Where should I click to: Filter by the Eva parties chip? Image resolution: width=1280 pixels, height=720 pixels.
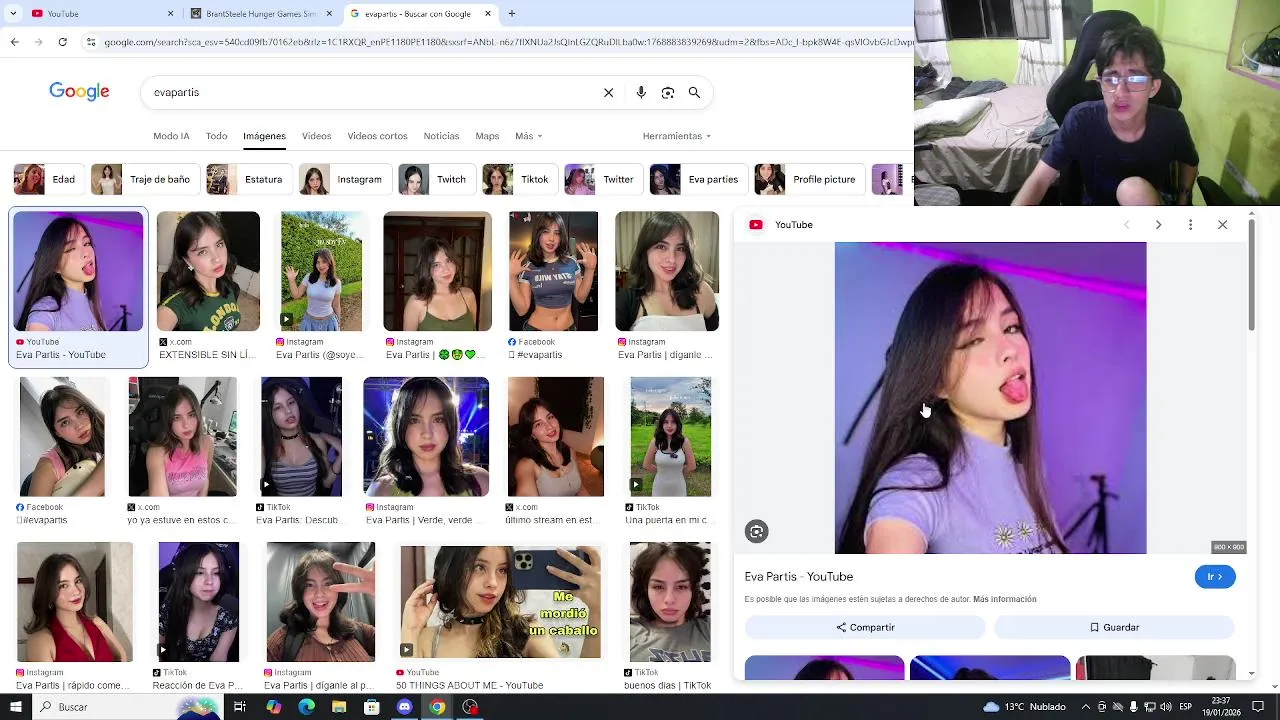(697, 179)
